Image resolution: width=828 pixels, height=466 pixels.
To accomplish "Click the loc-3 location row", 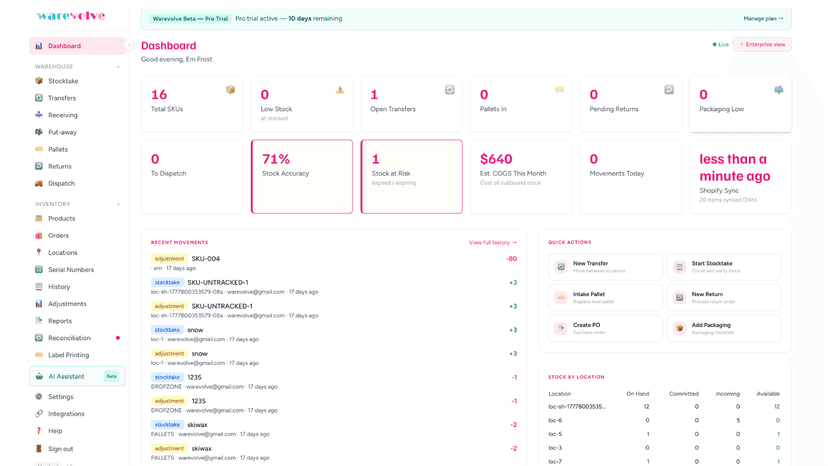I will click(664, 448).
